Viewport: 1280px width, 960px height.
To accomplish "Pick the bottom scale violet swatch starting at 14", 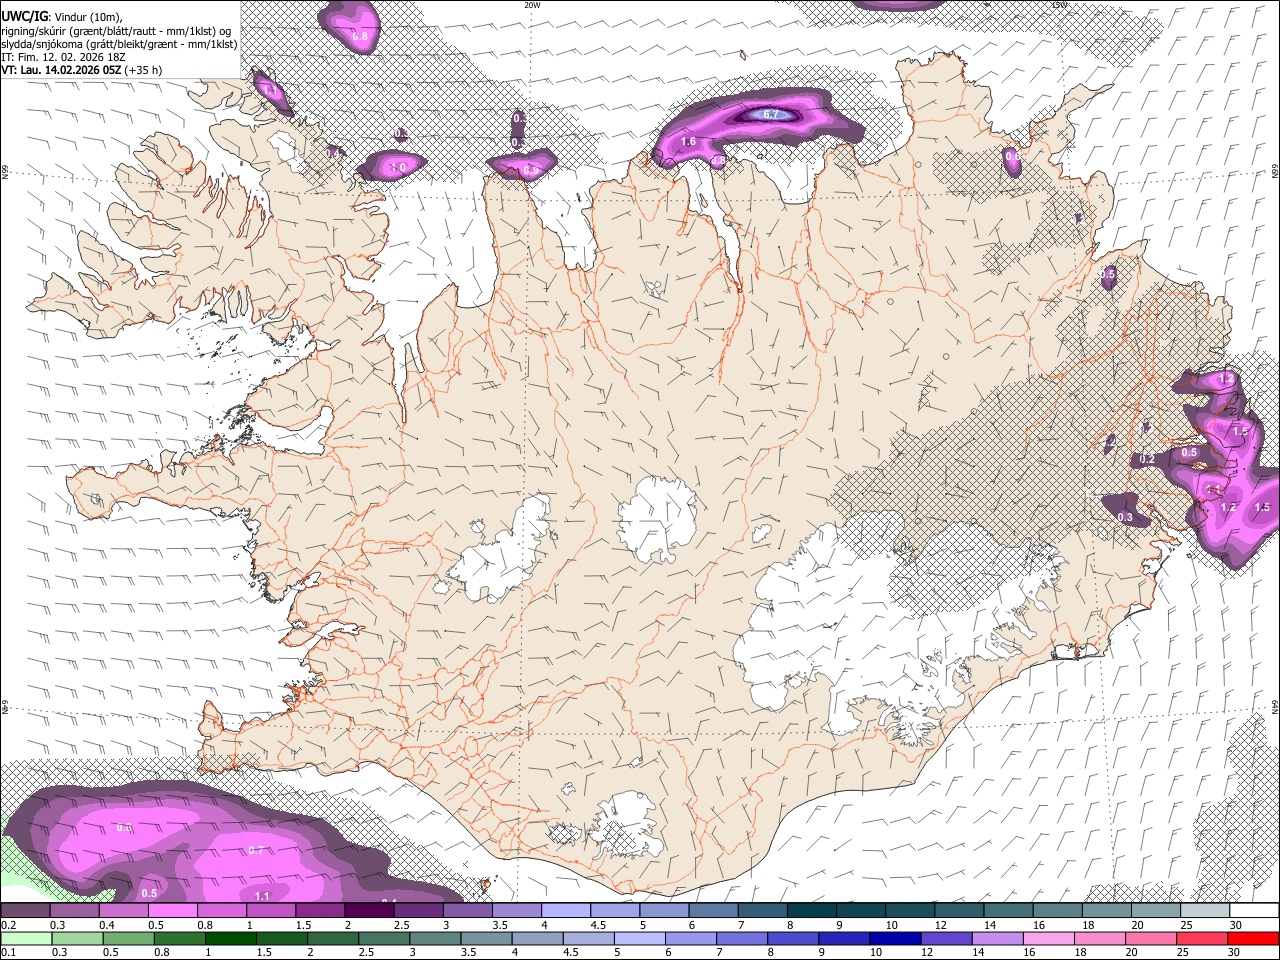I will [x=999, y=939].
